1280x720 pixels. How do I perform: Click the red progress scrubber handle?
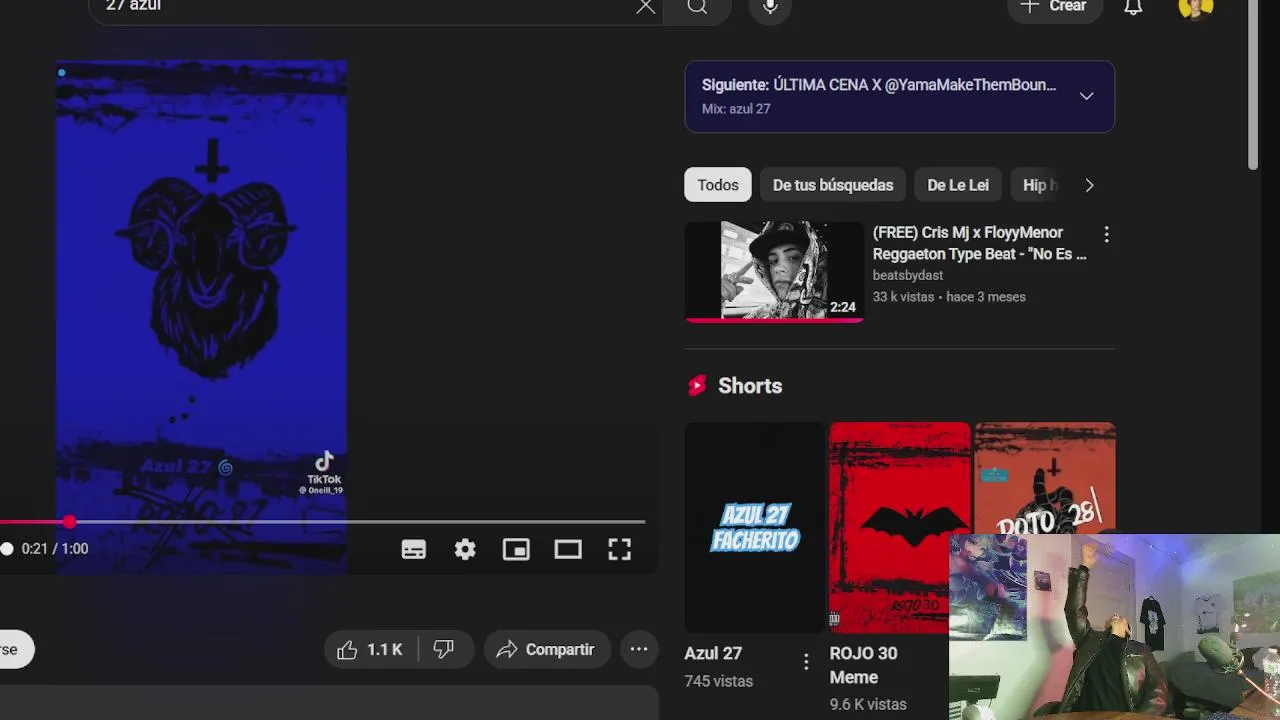tap(69, 522)
